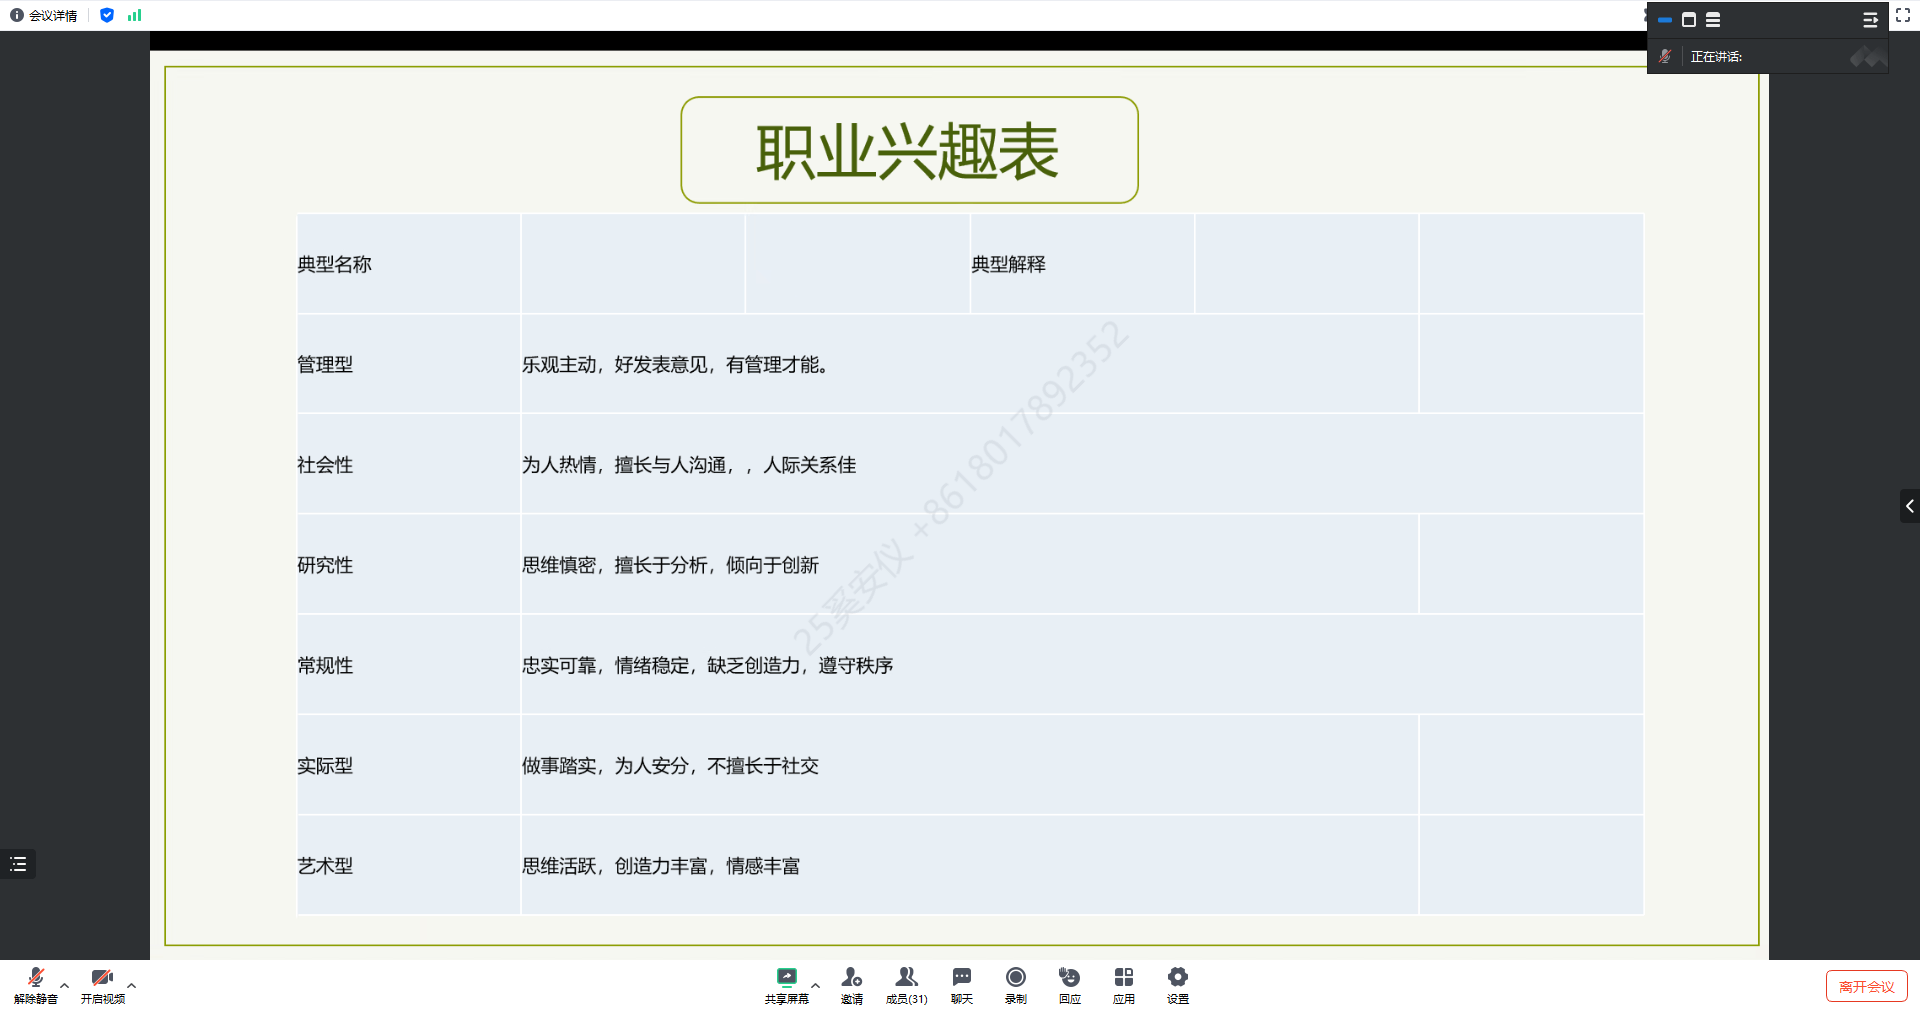This screenshot has width=1920, height=1012.
Task: Open the 会议详情 meeting details
Action: coord(44,15)
